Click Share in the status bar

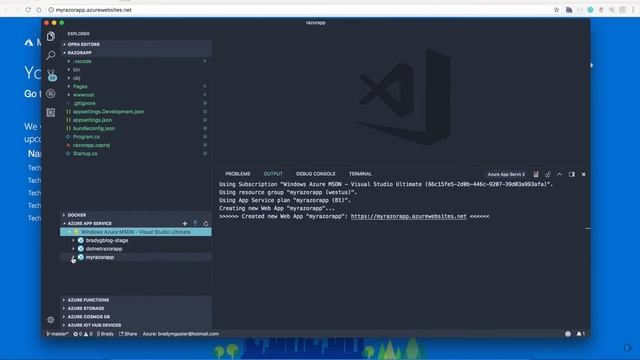point(128,334)
